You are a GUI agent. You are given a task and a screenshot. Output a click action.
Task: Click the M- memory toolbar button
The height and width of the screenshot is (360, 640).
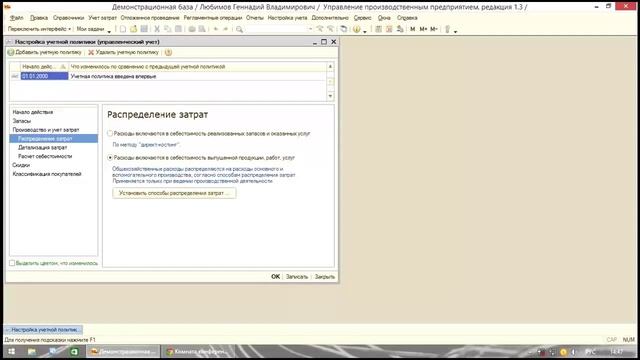pos(434,29)
